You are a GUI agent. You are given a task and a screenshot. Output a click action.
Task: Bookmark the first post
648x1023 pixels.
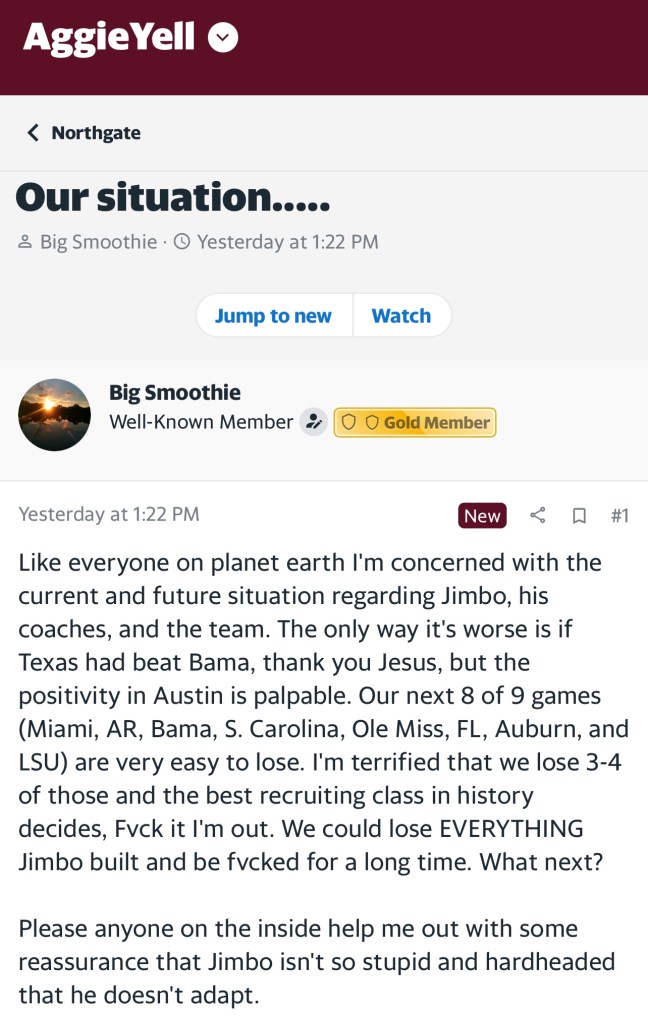(578, 516)
